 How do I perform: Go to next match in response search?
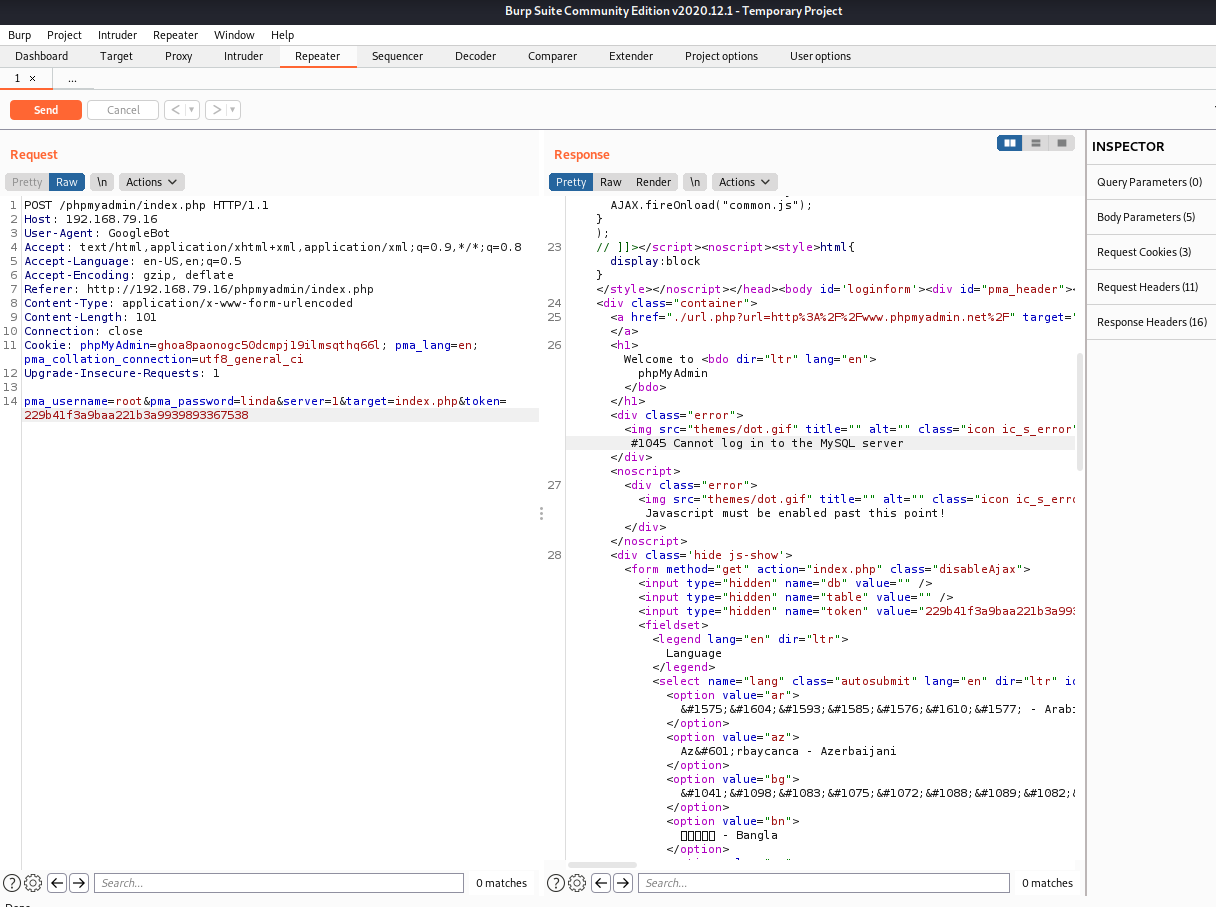623,883
